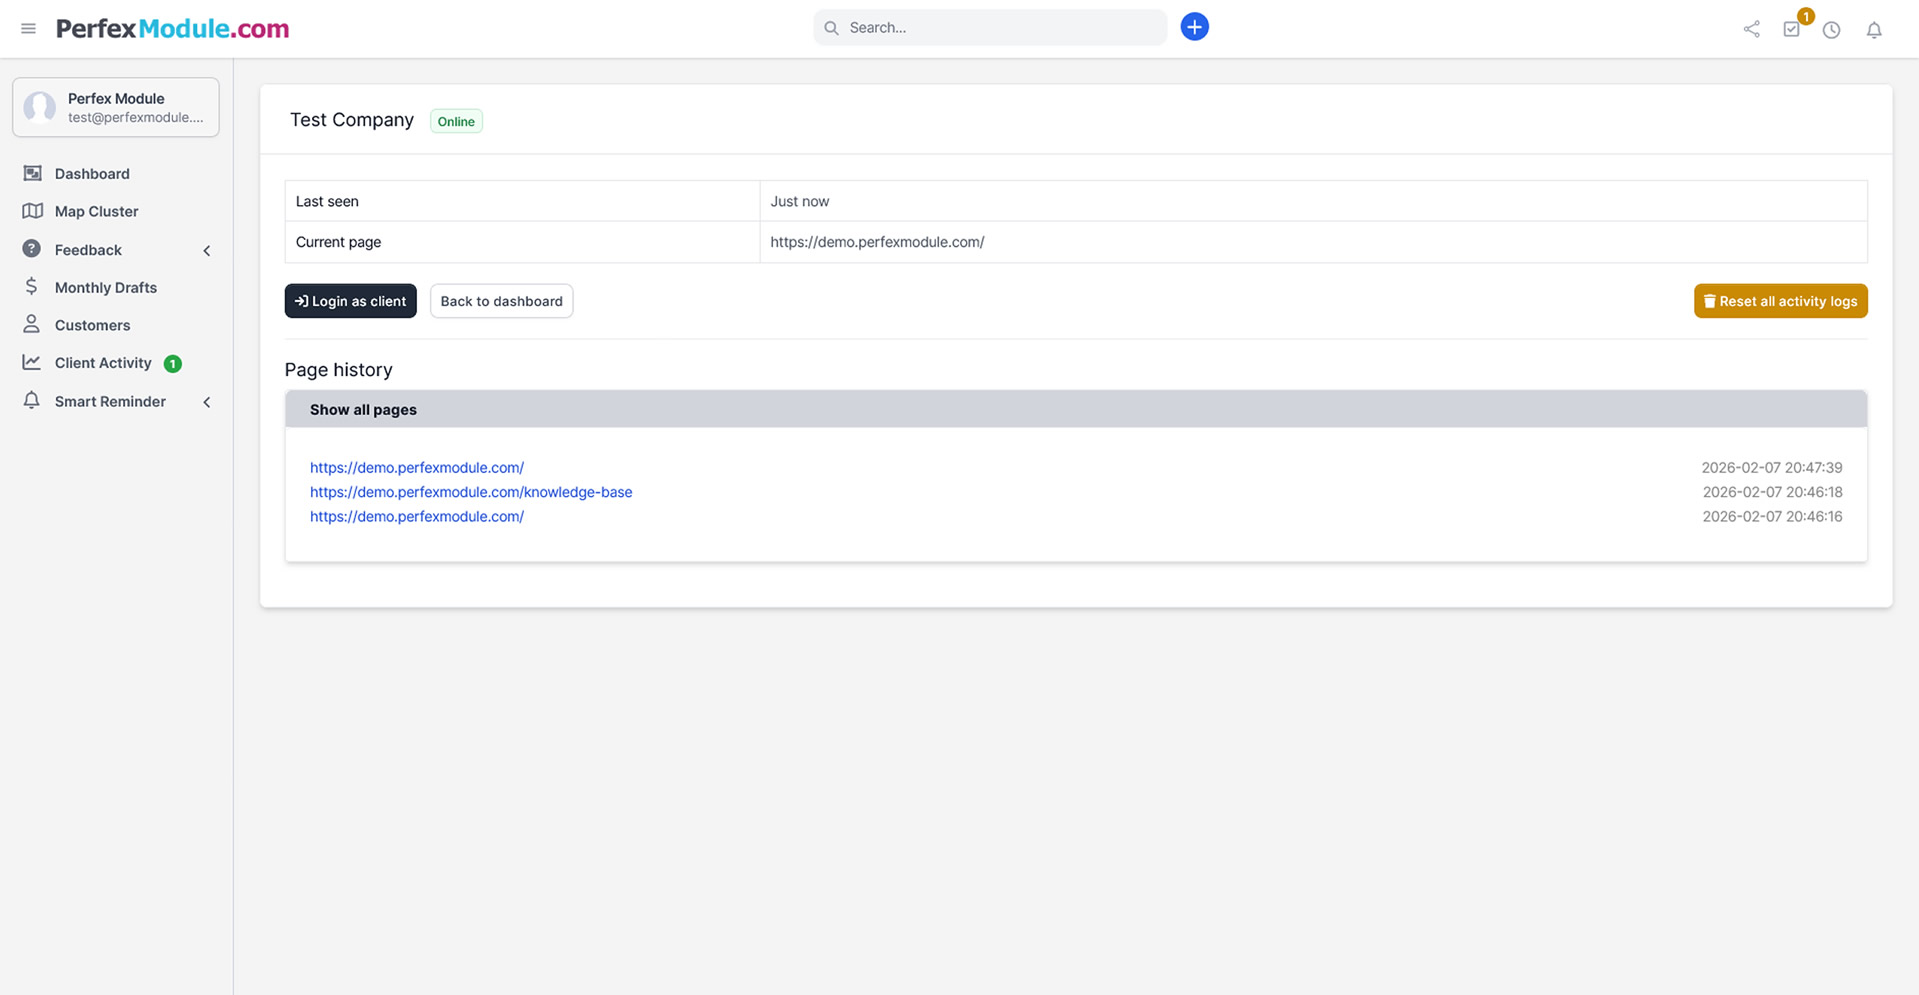Viewport: 1919px width, 995px height.
Task: Open the knowledge-base history link
Action: pos(470,492)
